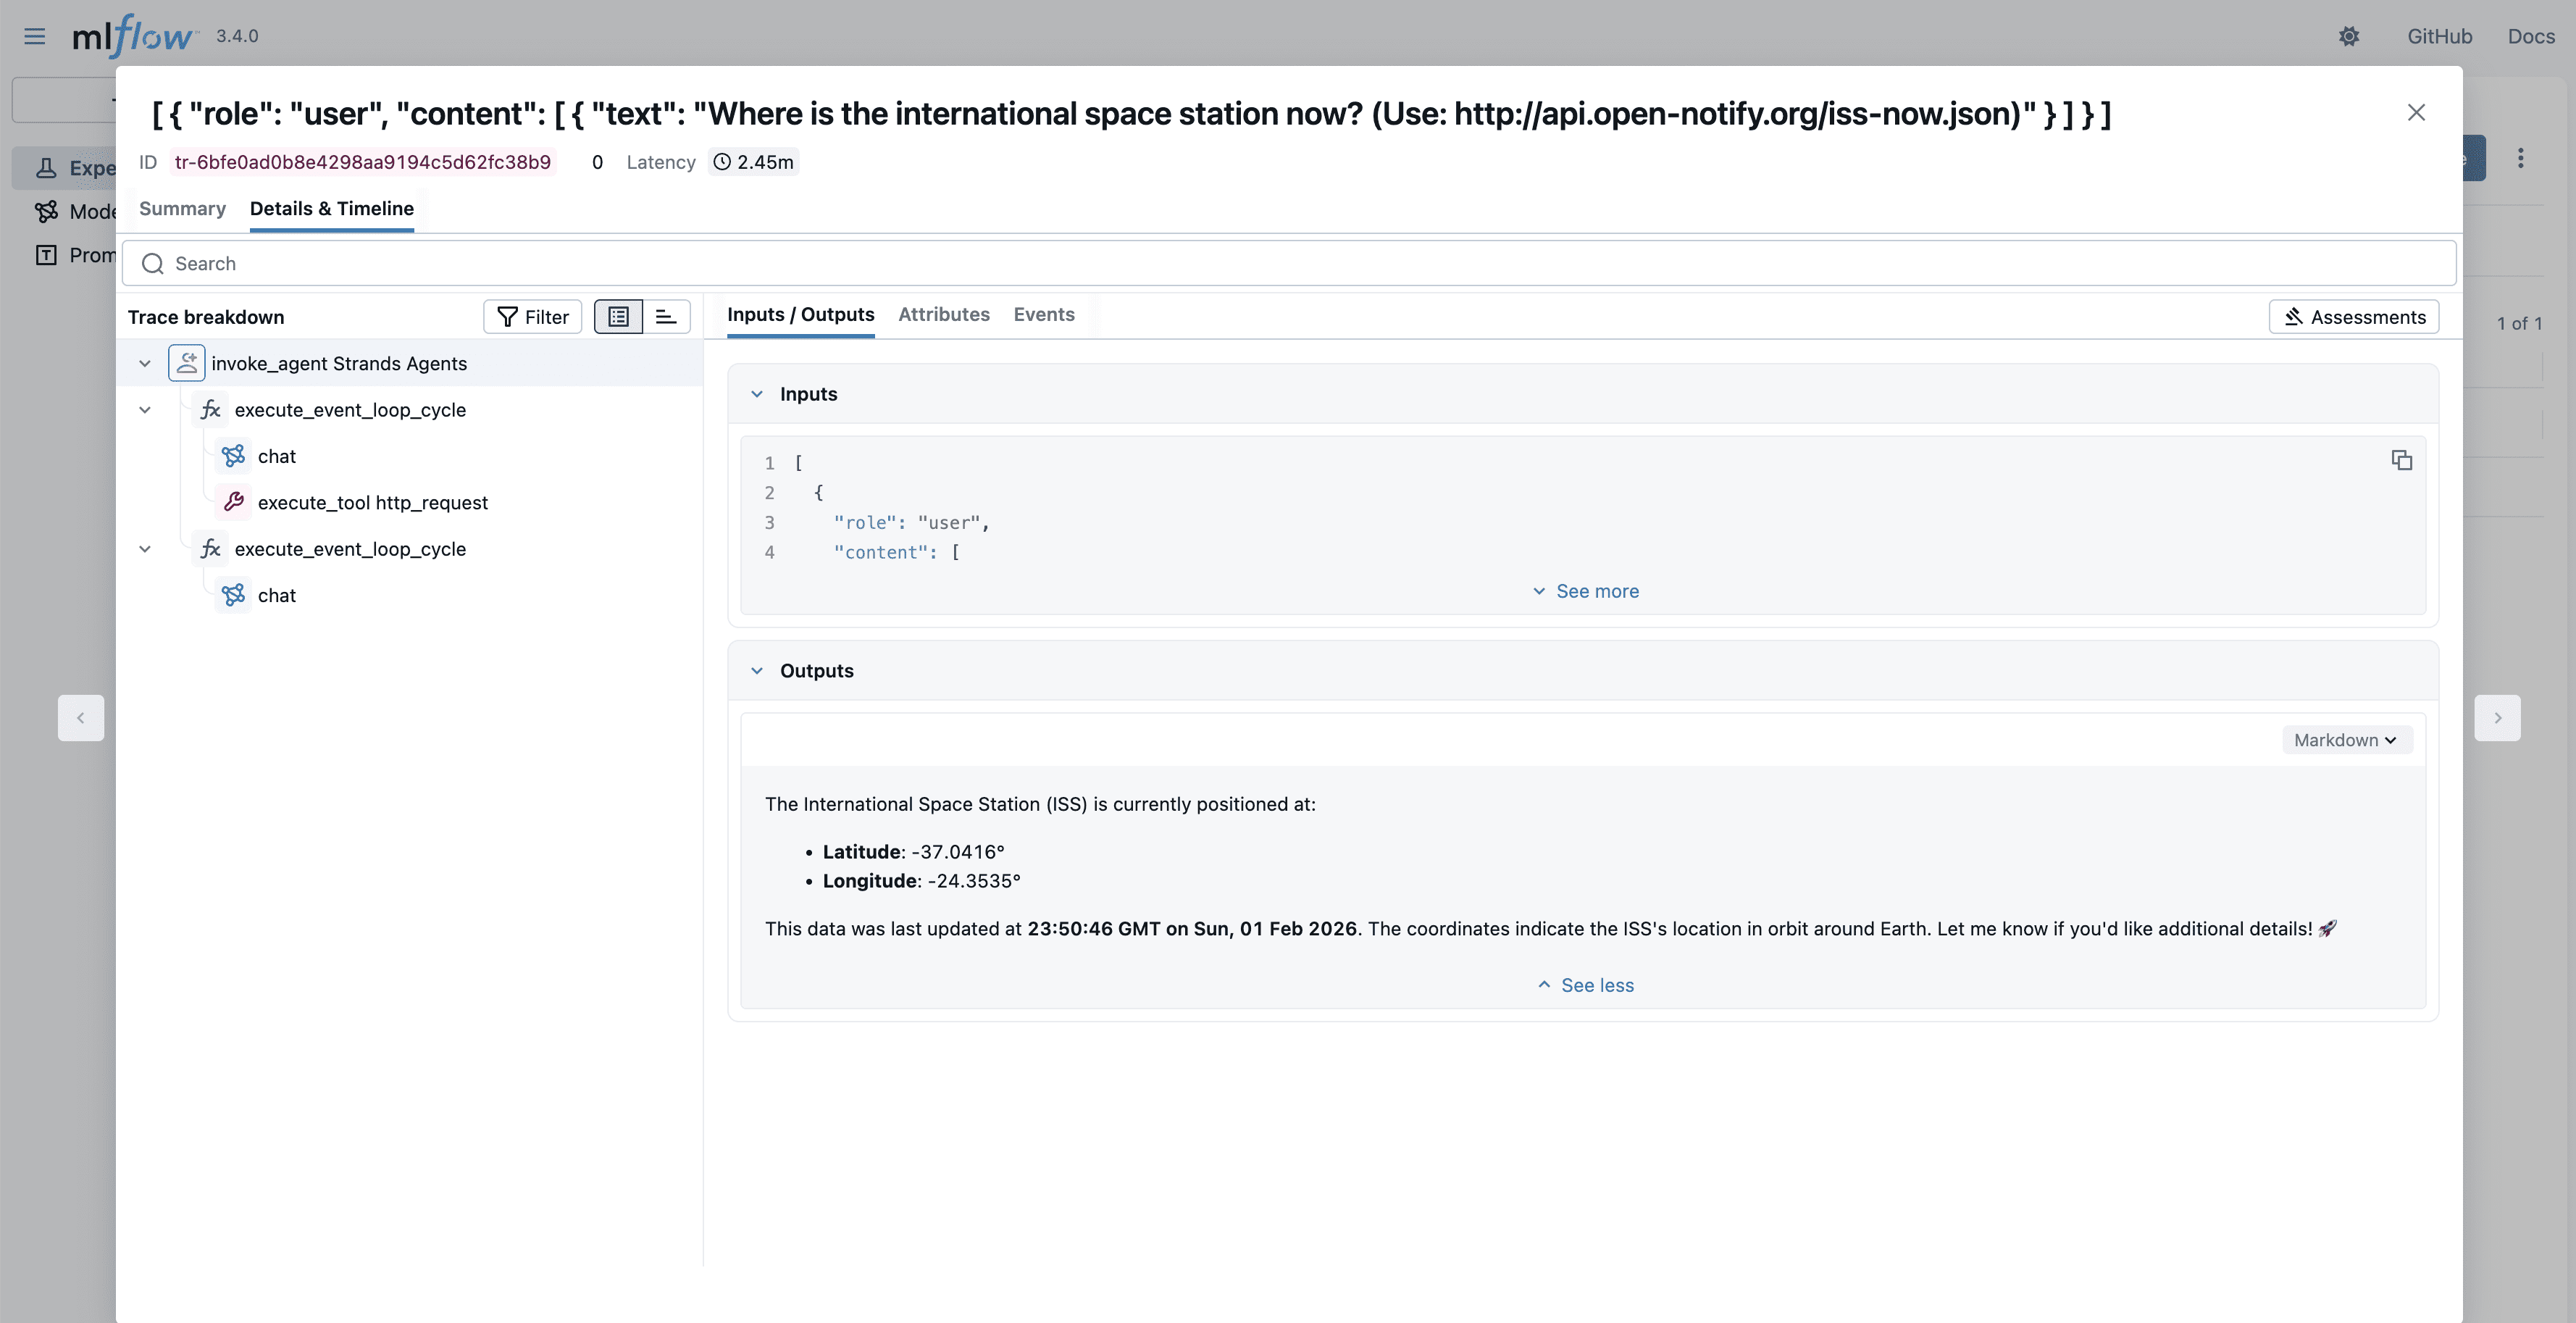Collapse the Inputs section chevron
Screen dimensions: 2576x1323
point(757,393)
